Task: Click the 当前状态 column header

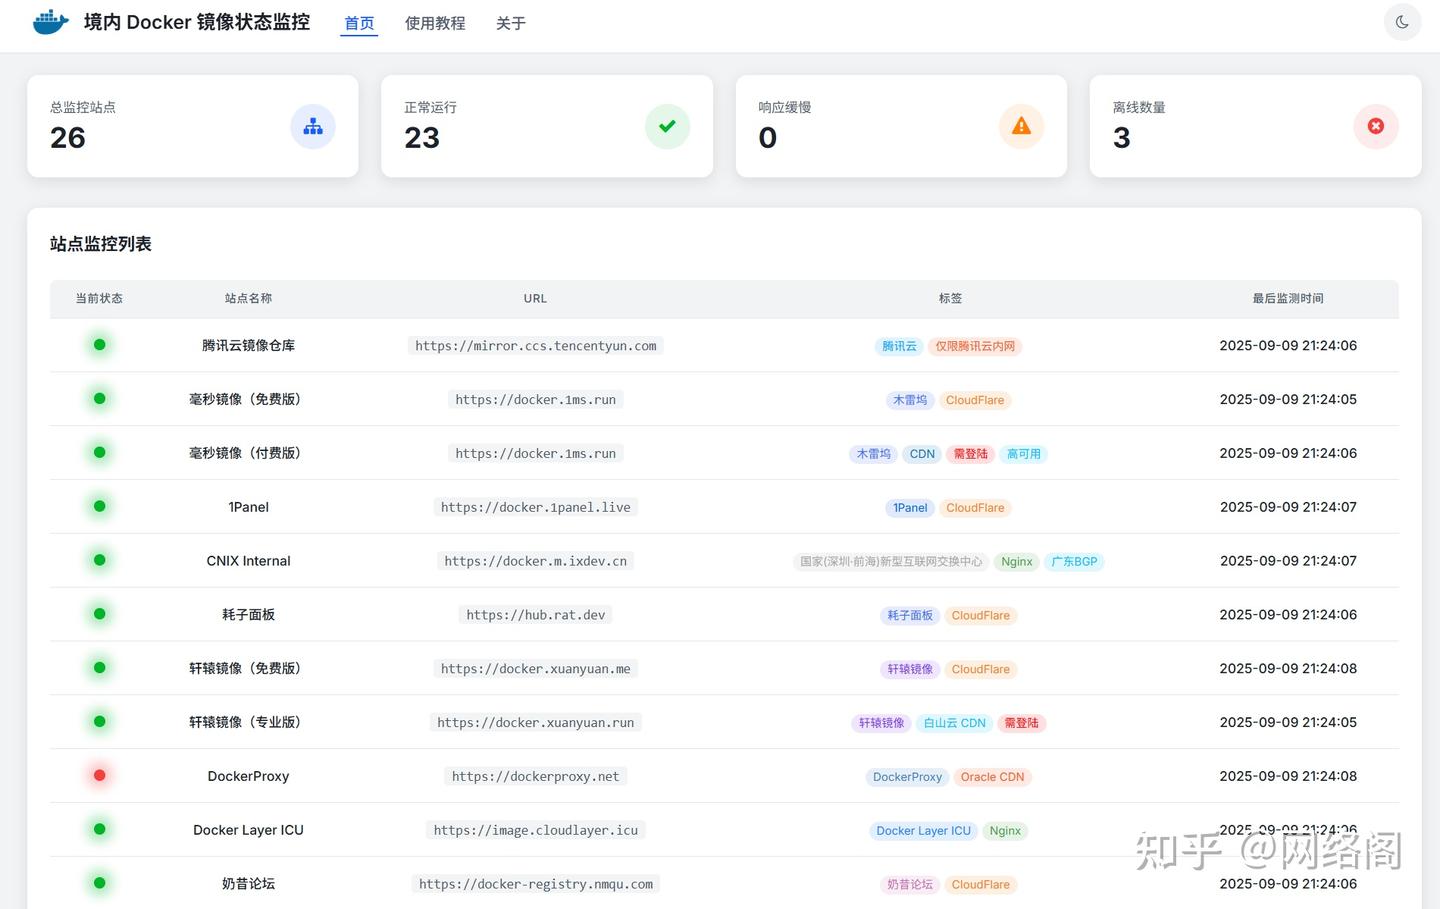Action: [99, 298]
